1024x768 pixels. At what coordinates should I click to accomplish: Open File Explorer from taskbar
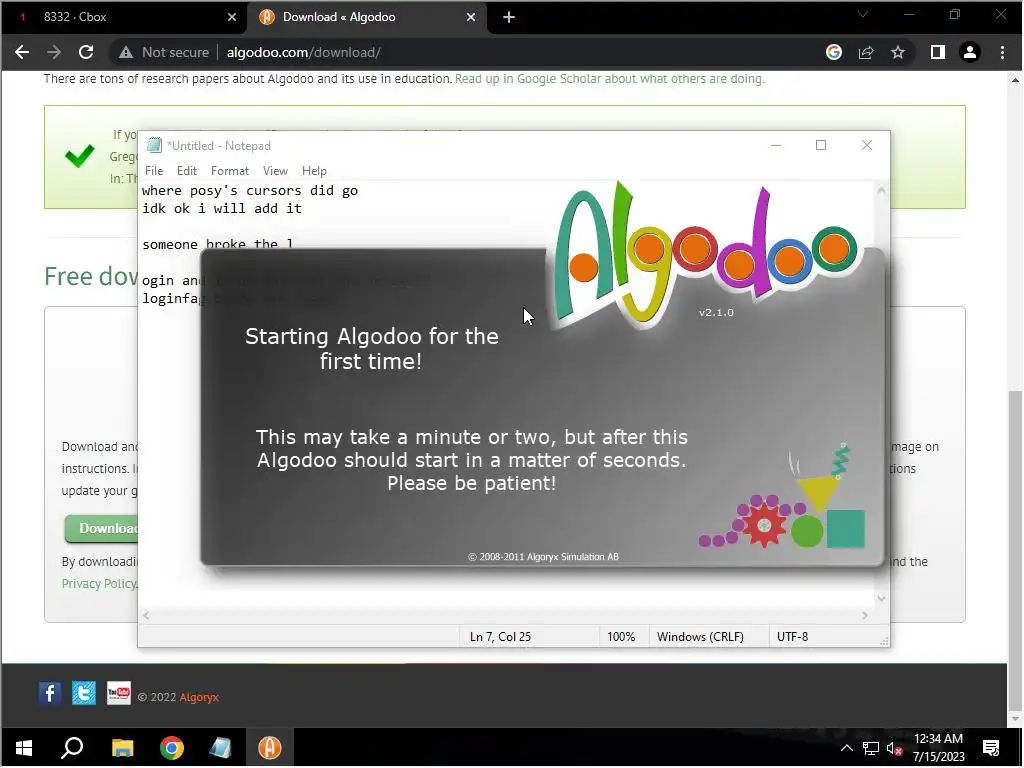122,748
